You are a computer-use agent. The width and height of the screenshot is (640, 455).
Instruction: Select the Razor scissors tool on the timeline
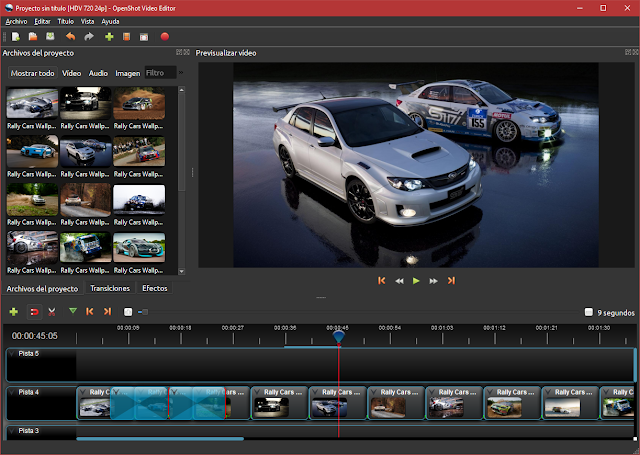coord(52,312)
